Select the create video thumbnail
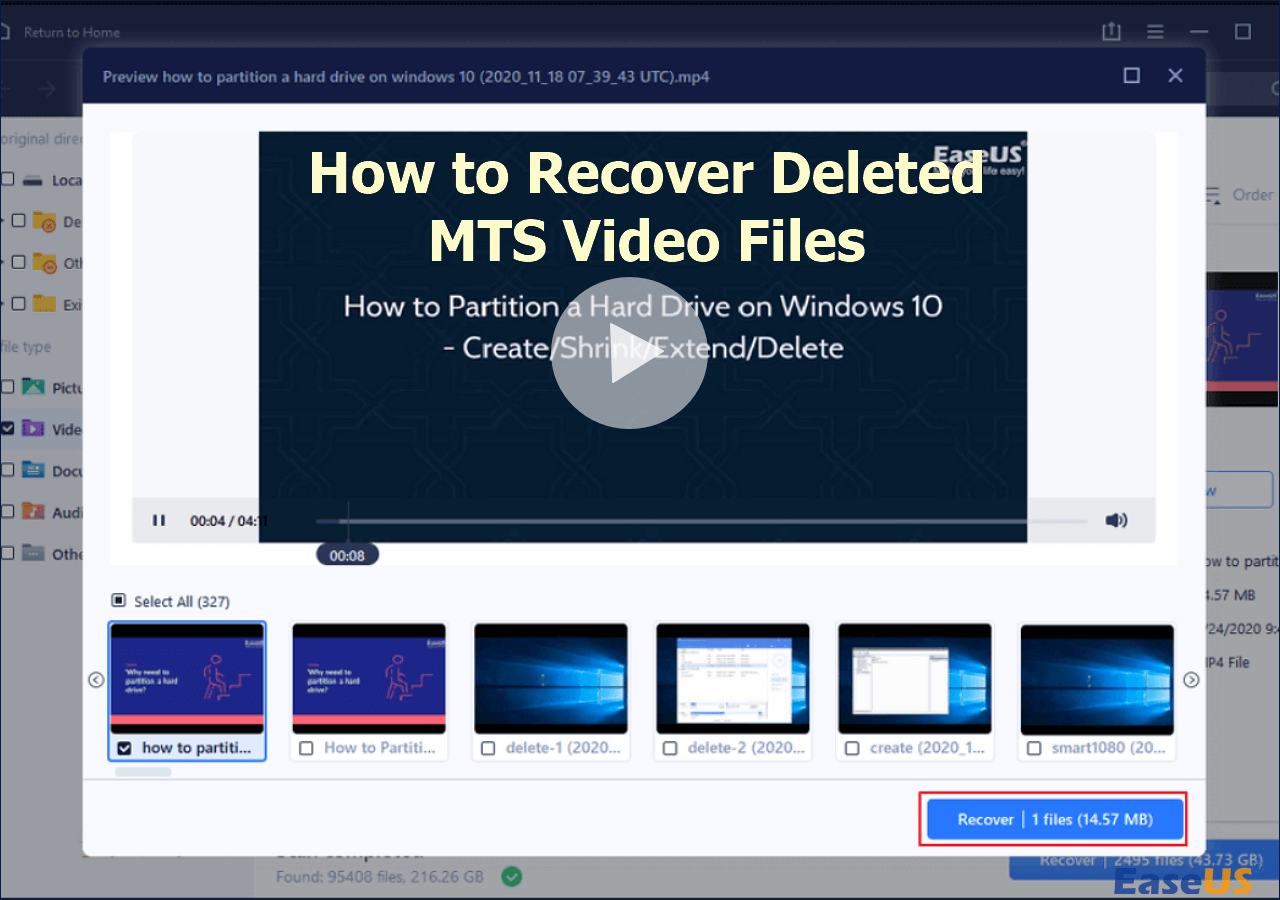Screen dimensions: 1280x900 (x=915, y=679)
